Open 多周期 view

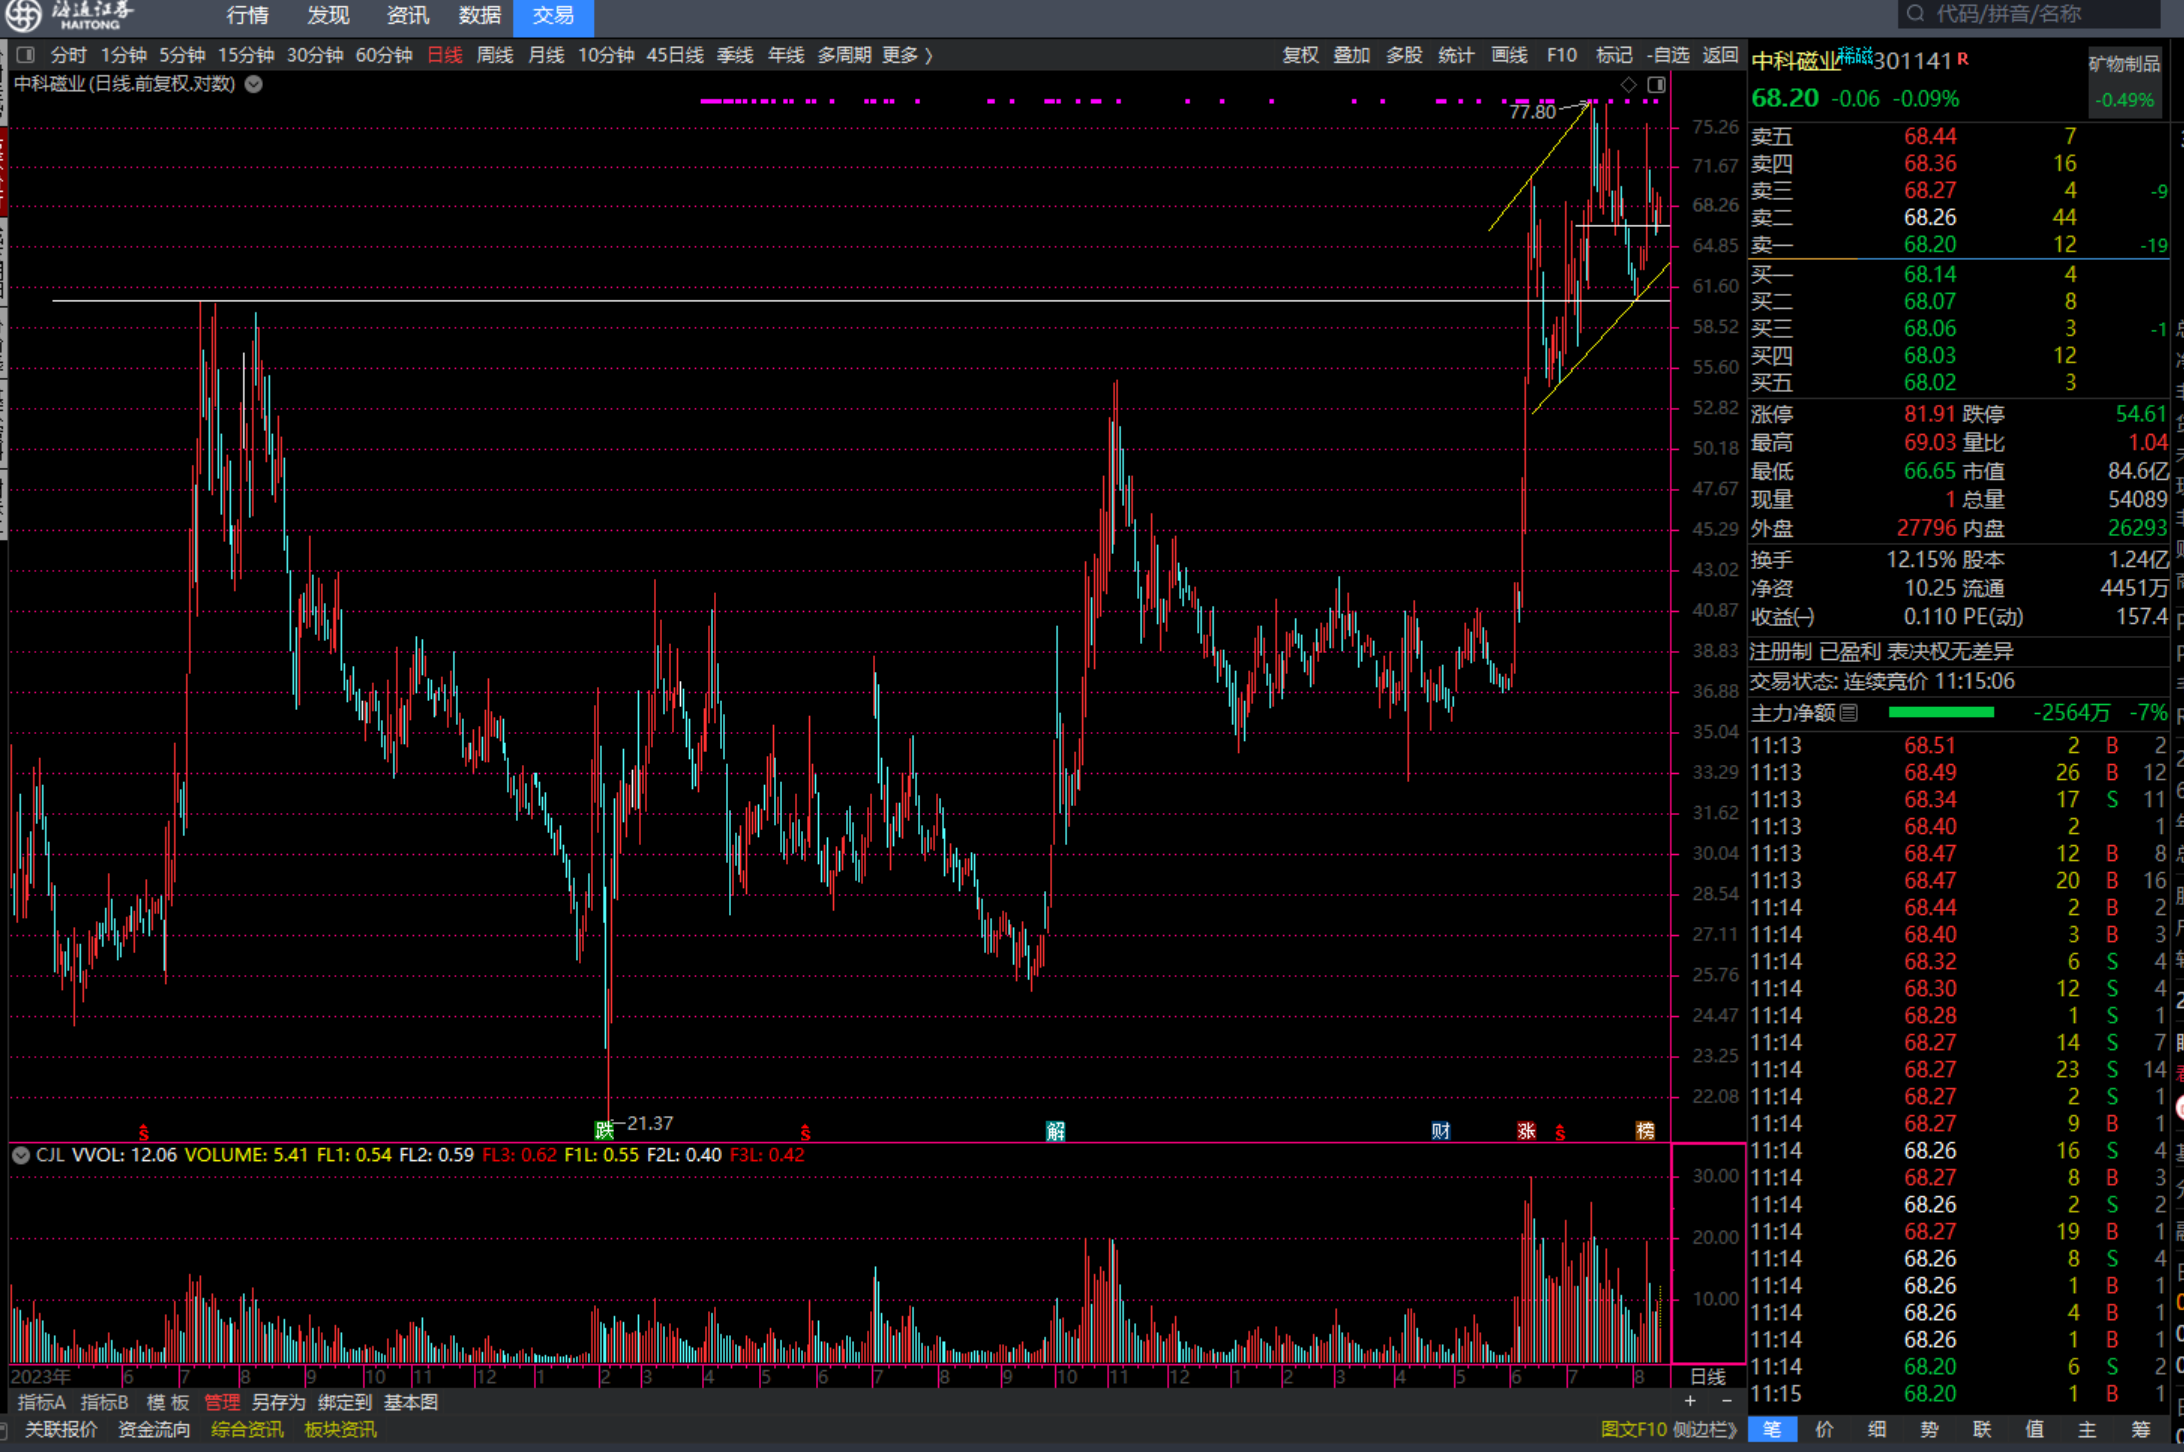(844, 55)
